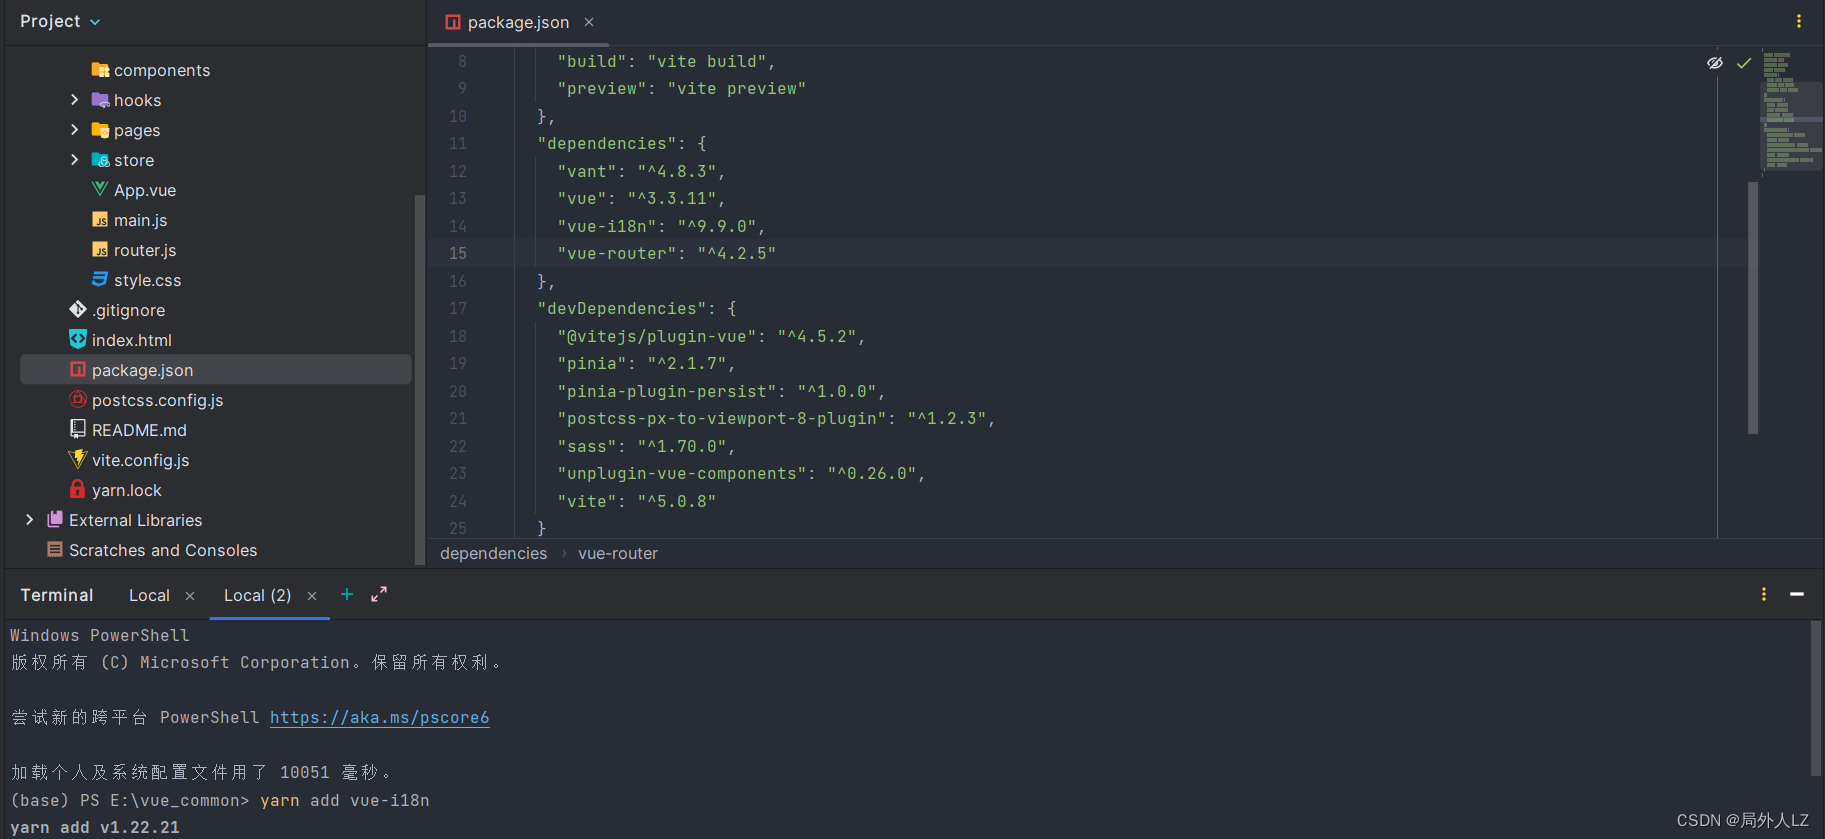Click line number 15 in the gutter
This screenshot has height=839, width=1825.
[x=458, y=253]
